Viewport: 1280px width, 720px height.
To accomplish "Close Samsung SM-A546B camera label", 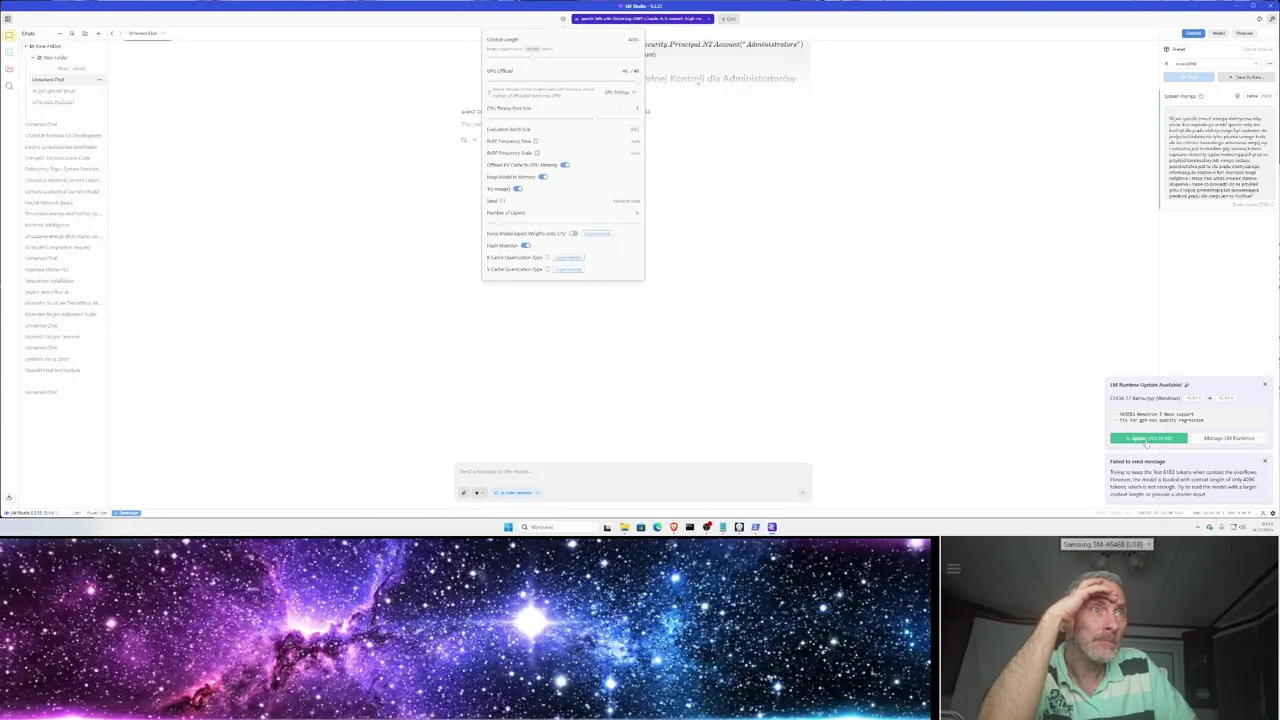I will coord(1148,544).
